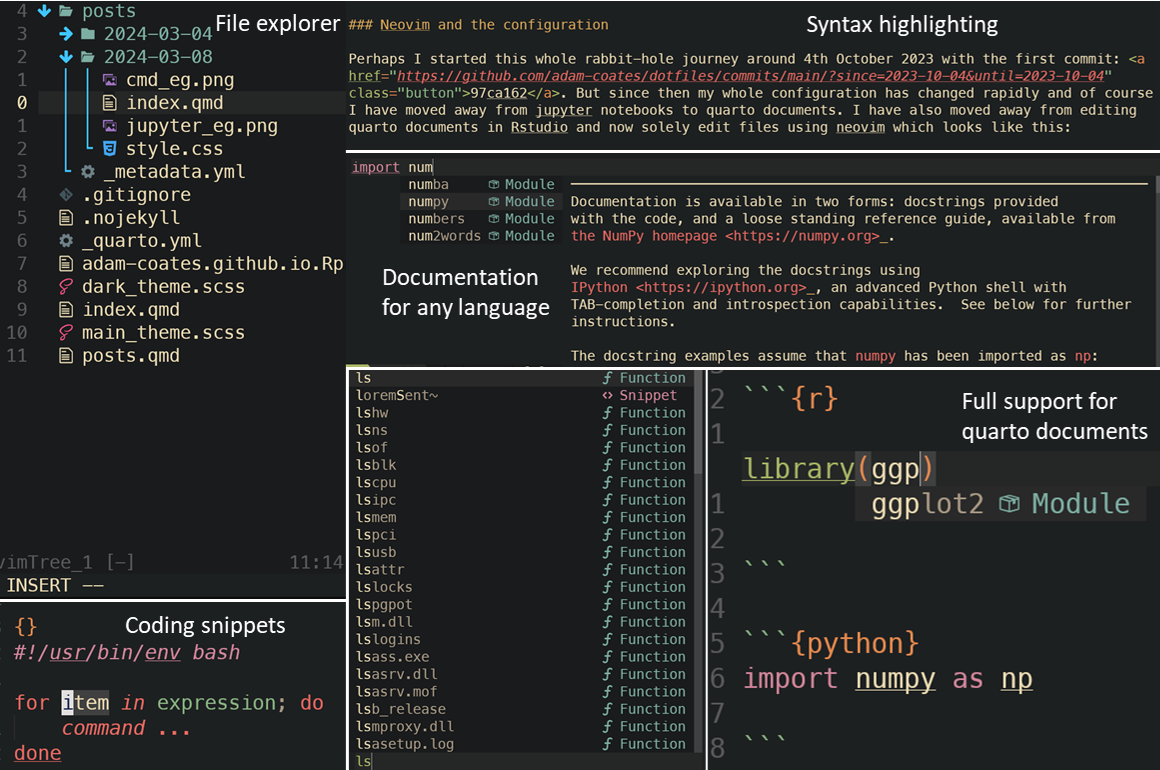Click the _quarto.yml gear icon
Image resolution: width=1160 pixels, height=770 pixels.
click(66, 240)
